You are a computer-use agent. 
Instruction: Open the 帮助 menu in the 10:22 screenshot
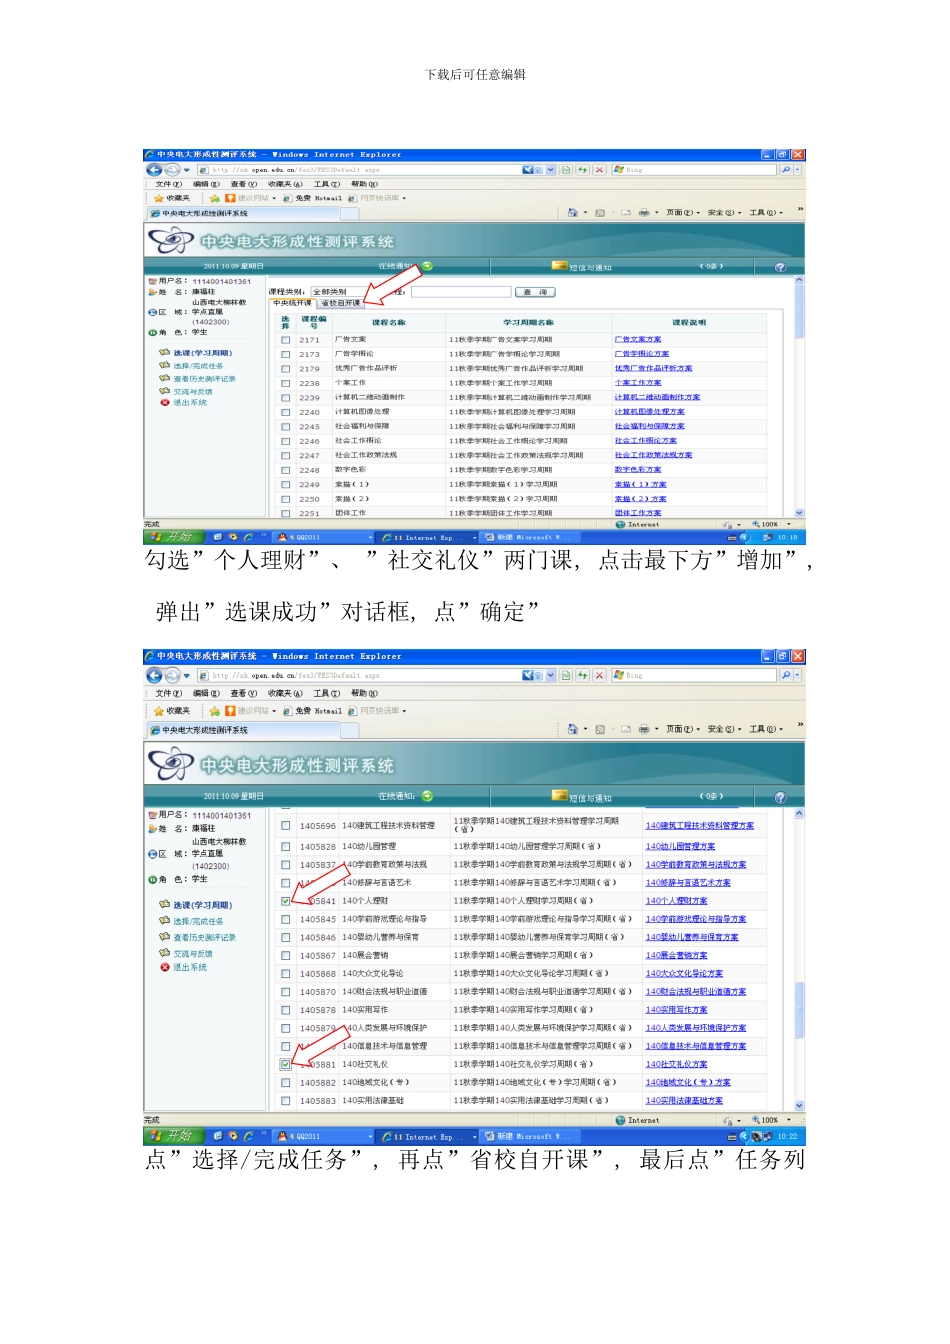(364, 693)
